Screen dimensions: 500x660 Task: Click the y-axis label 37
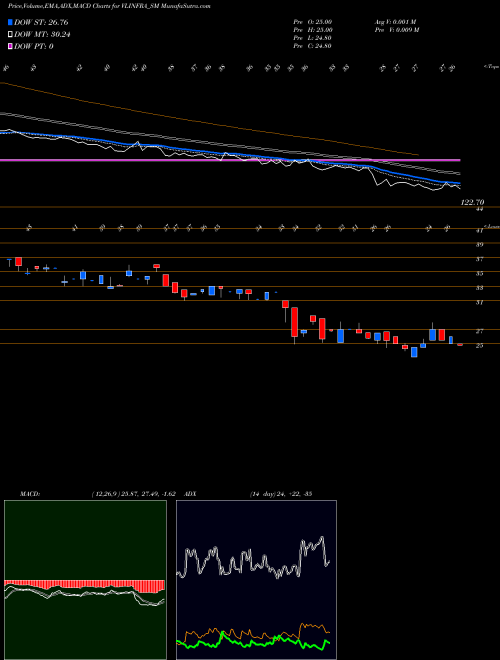(x=479, y=259)
